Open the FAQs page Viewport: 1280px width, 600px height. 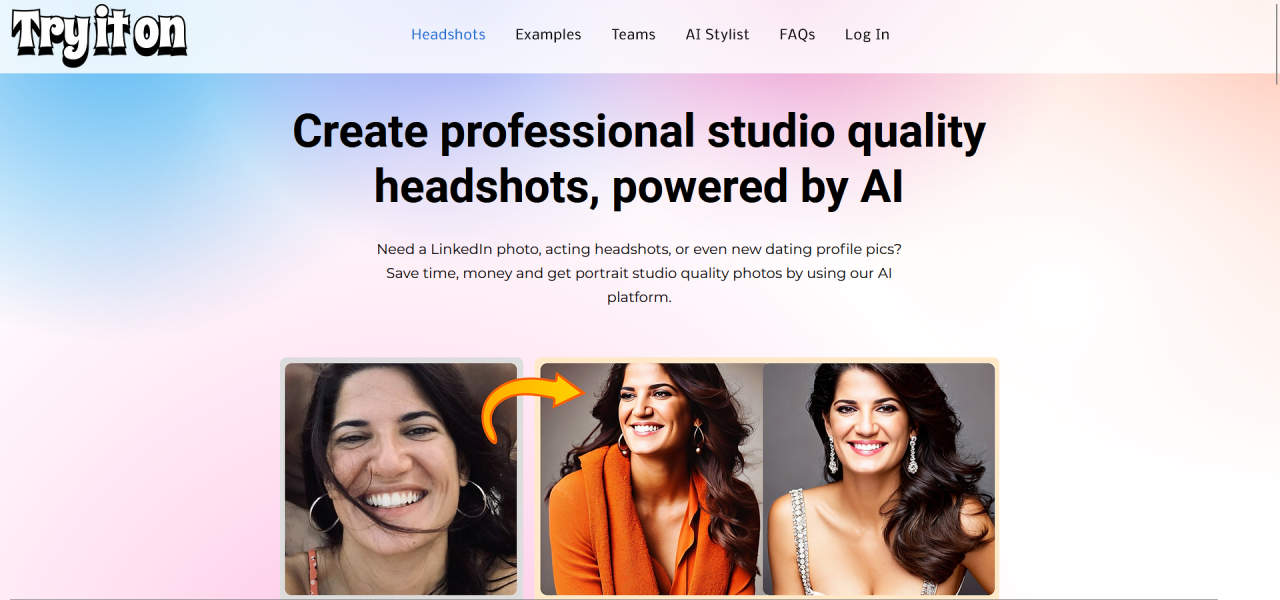(x=797, y=34)
